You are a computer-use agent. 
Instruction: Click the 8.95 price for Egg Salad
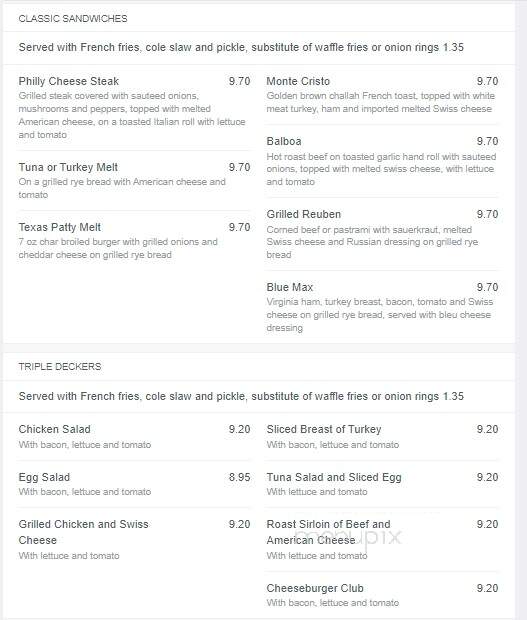pyautogui.click(x=240, y=477)
